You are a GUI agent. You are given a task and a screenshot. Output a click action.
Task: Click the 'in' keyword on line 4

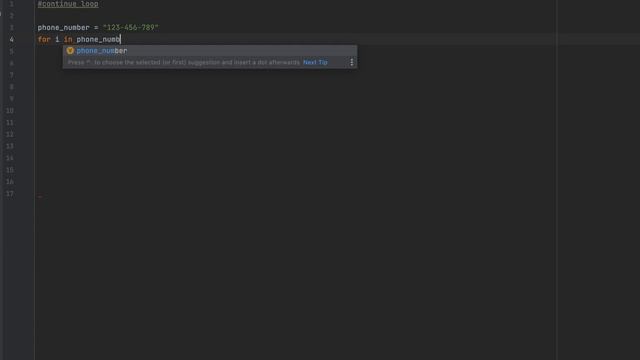[68, 39]
